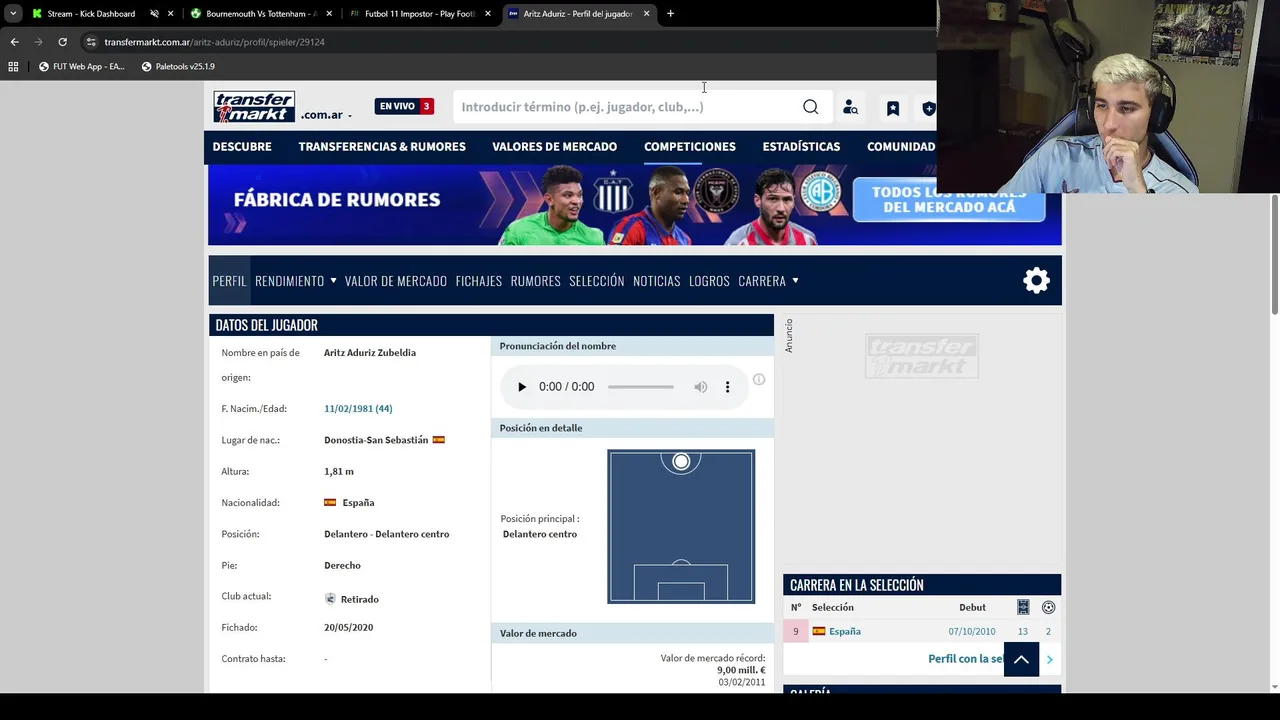Click the scroll-to-top arrow button
Image resolution: width=1280 pixels, height=720 pixels.
click(1021, 660)
